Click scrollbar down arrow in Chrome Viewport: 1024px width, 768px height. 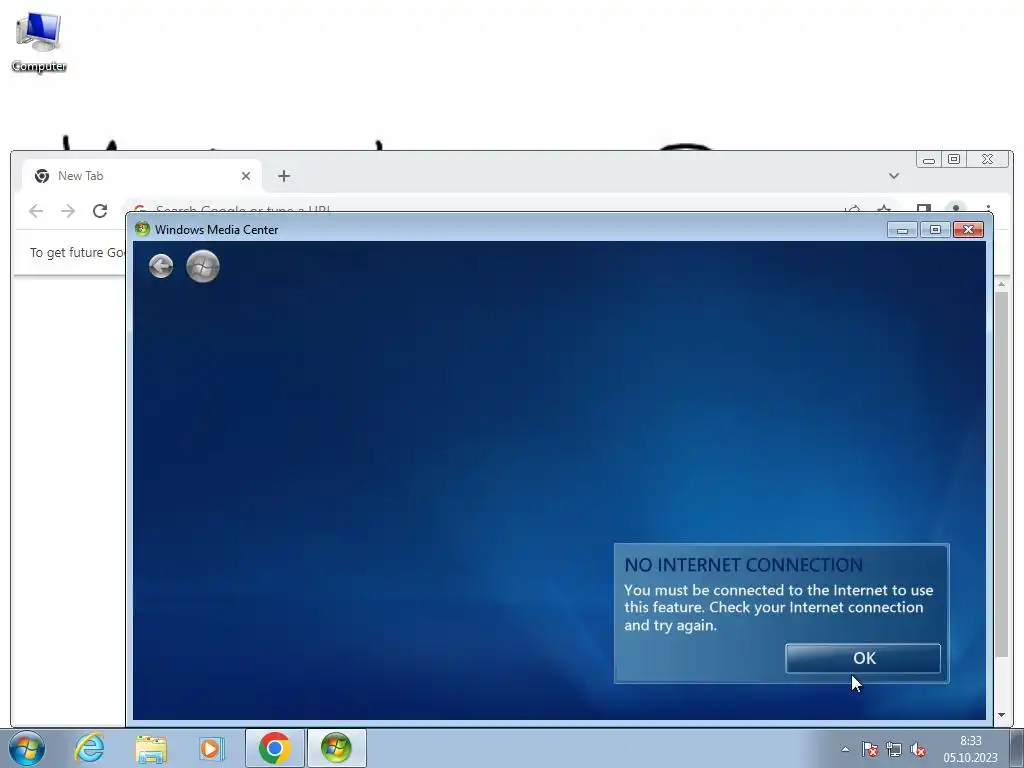[x=1002, y=714]
